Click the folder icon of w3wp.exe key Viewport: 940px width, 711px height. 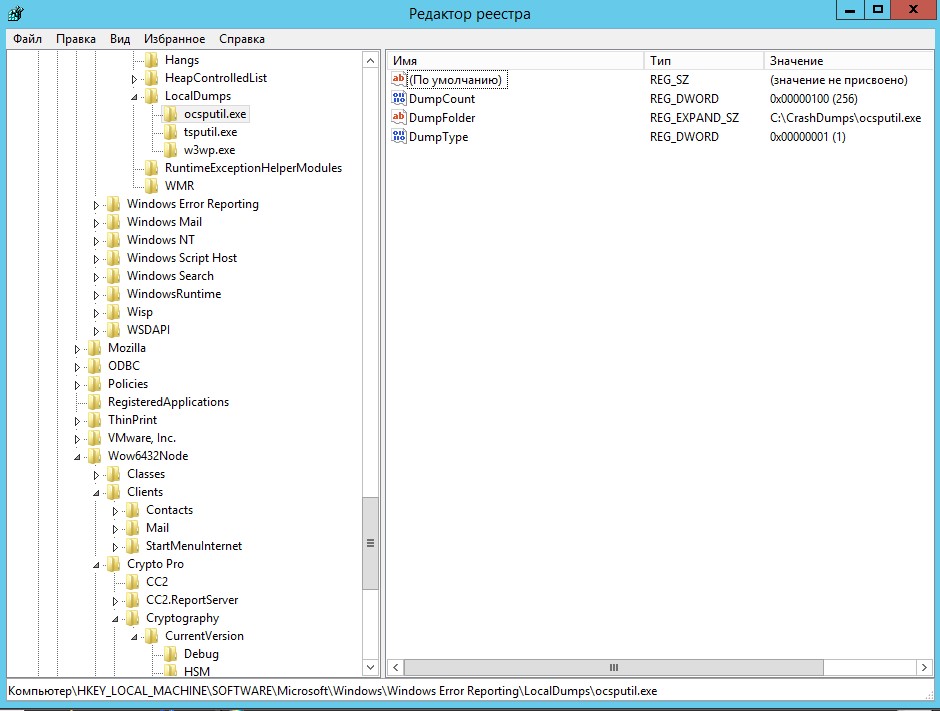click(171, 150)
